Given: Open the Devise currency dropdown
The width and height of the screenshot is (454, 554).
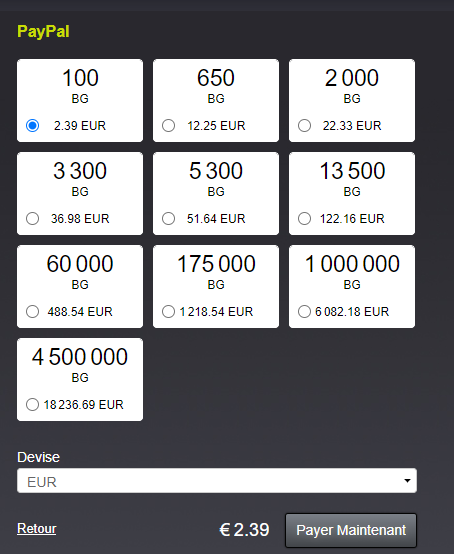Looking at the screenshot, I should click(217, 481).
